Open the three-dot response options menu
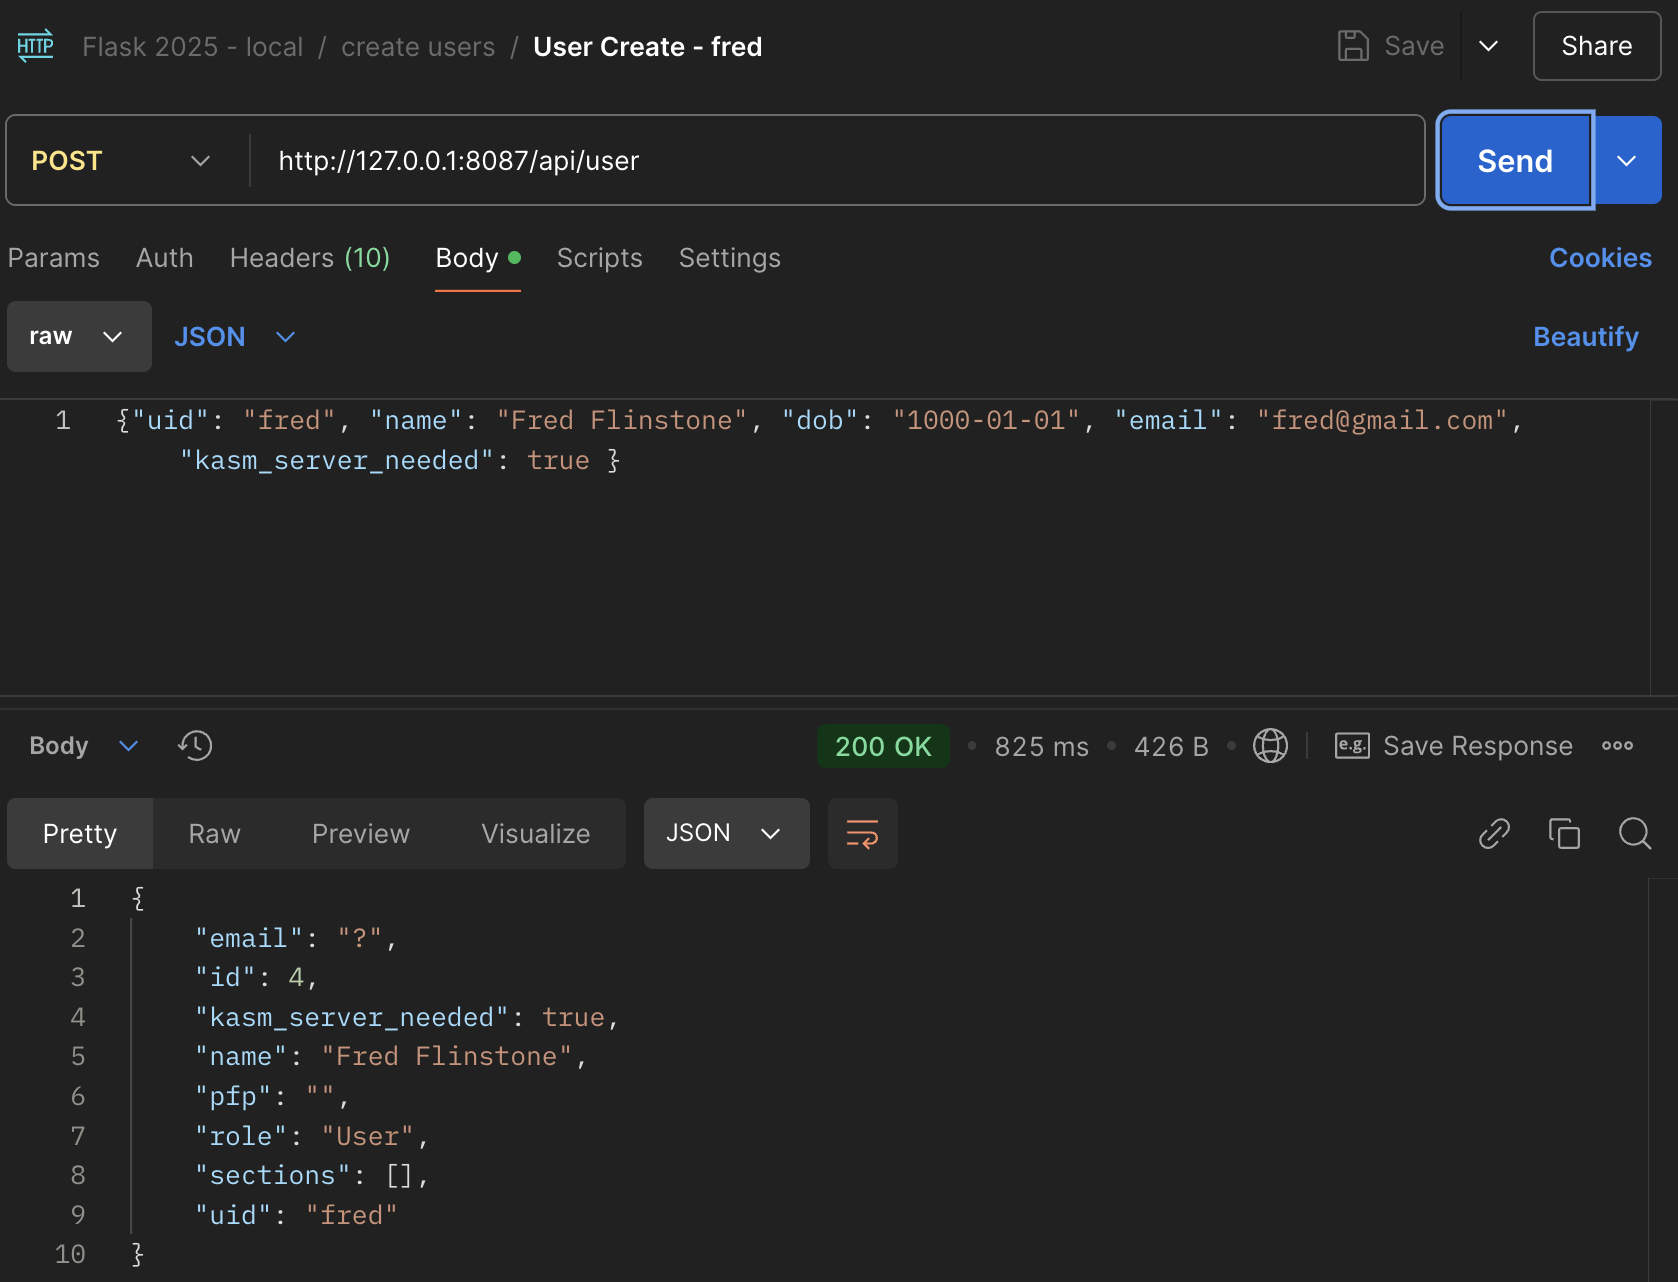 tap(1617, 746)
